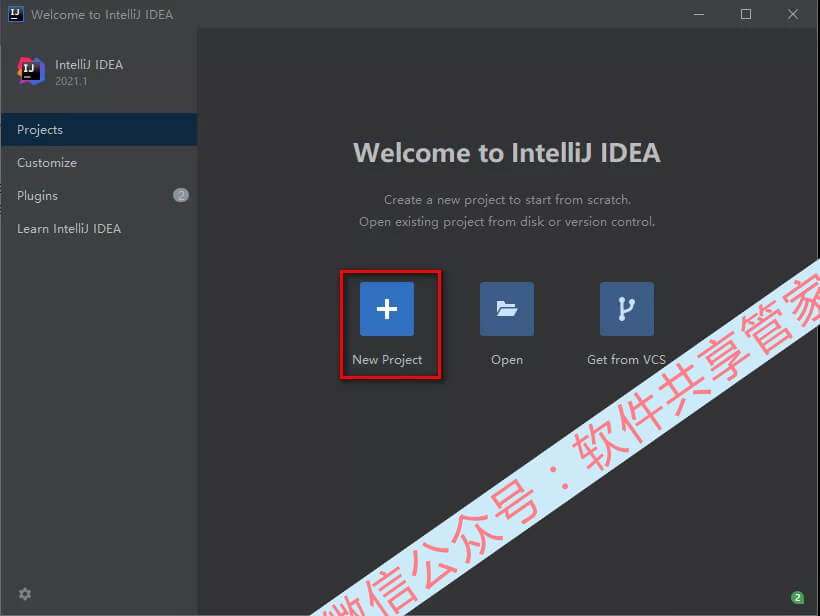Viewport: 820px width, 616px height.
Task: Click the Plugins update count badge
Action: (181, 195)
